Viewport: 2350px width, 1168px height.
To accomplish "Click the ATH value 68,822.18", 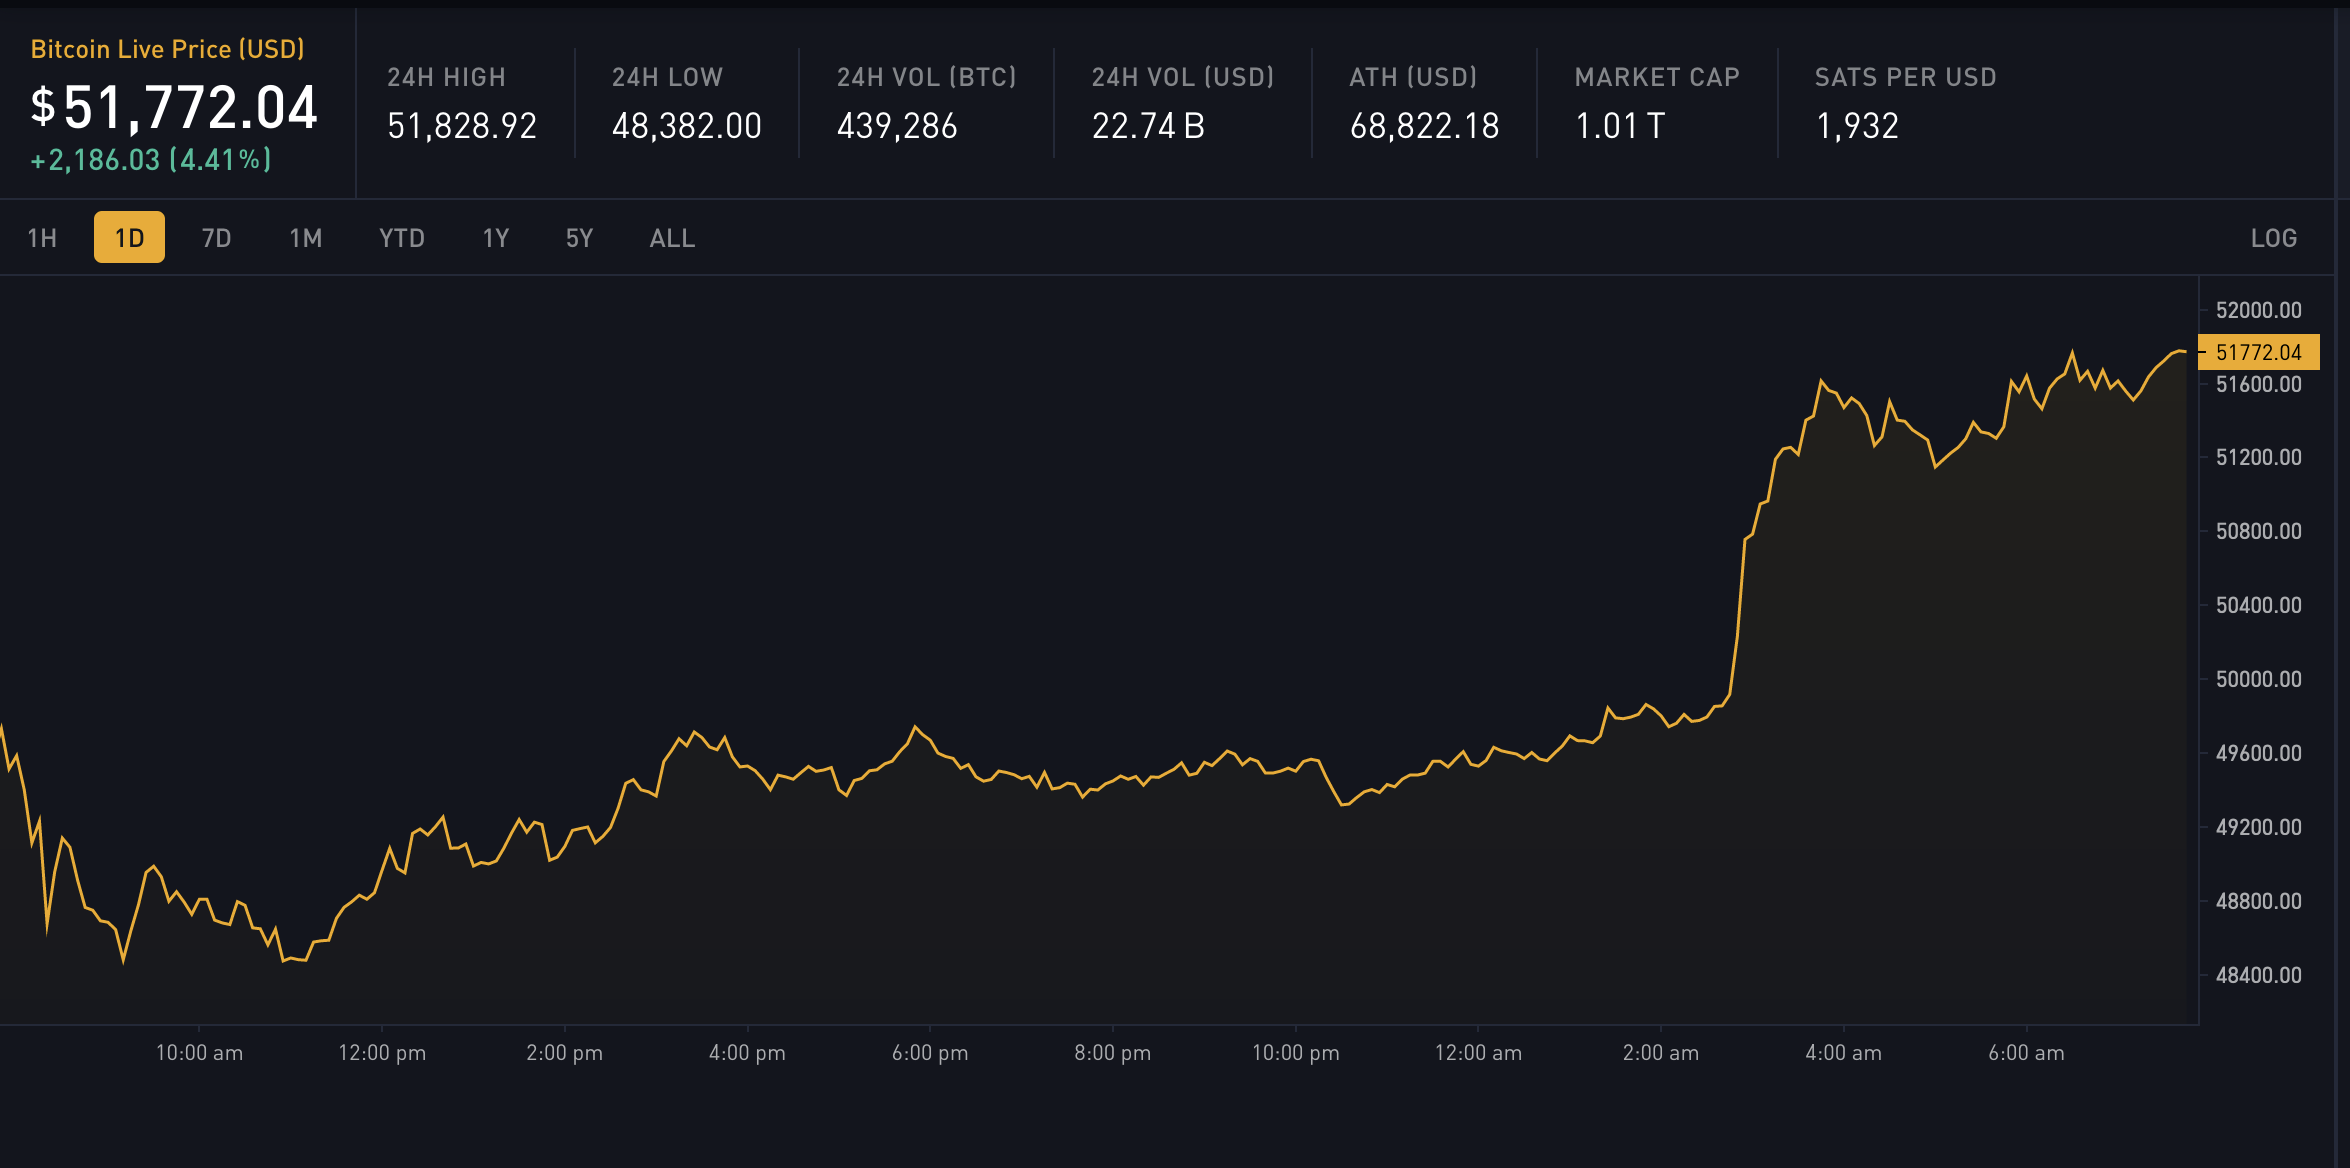I will point(1424,126).
